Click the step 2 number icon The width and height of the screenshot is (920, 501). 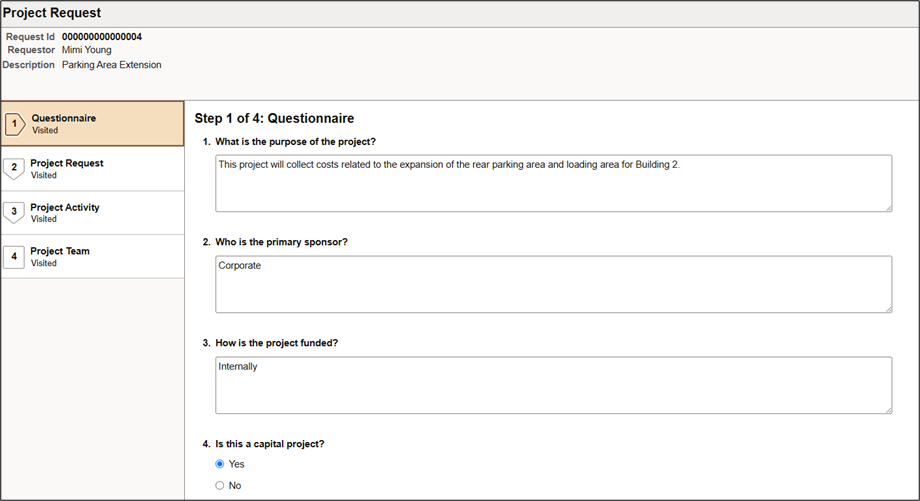click(14, 168)
